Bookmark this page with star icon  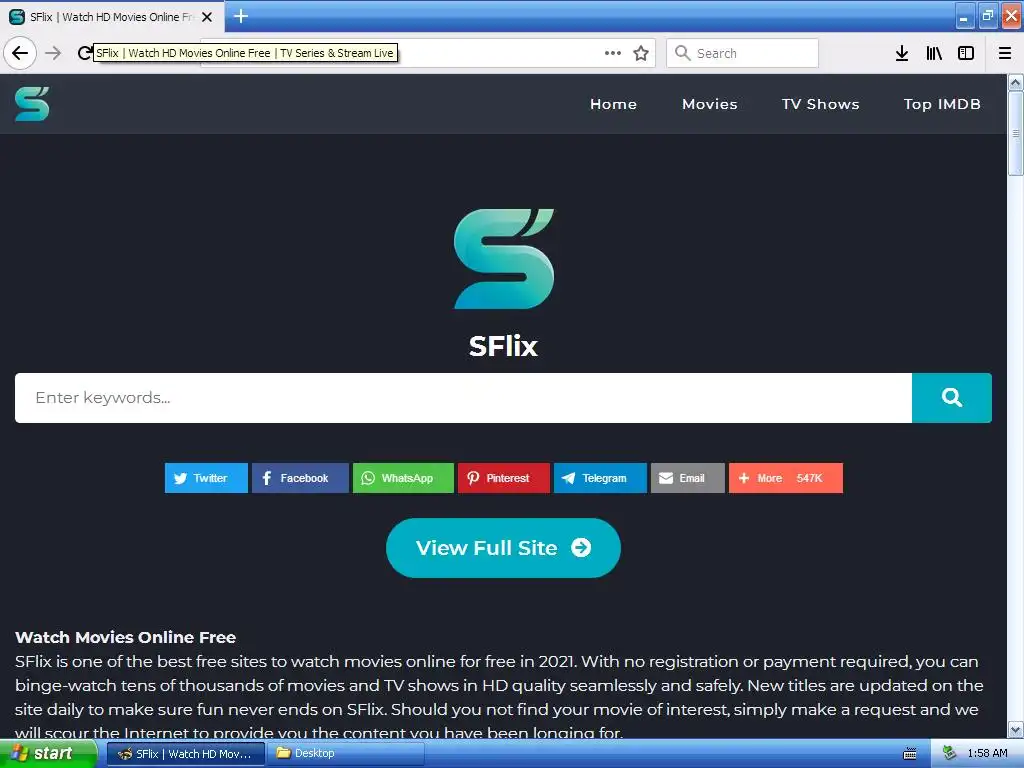[641, 53]
